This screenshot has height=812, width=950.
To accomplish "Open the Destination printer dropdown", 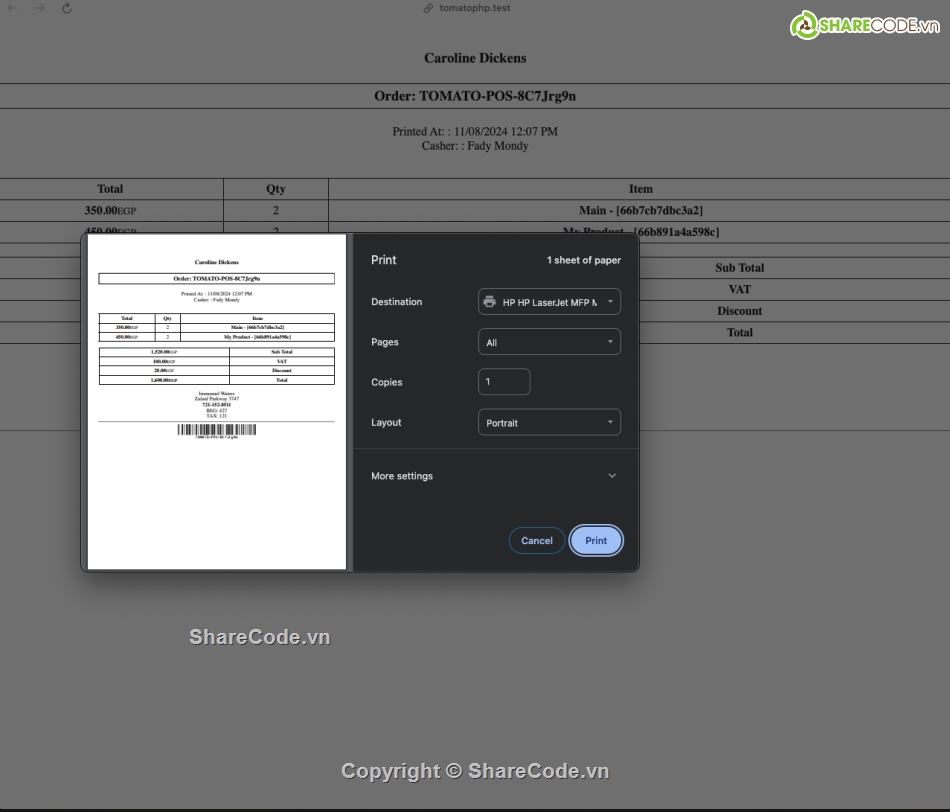I will tap(549, 301).
